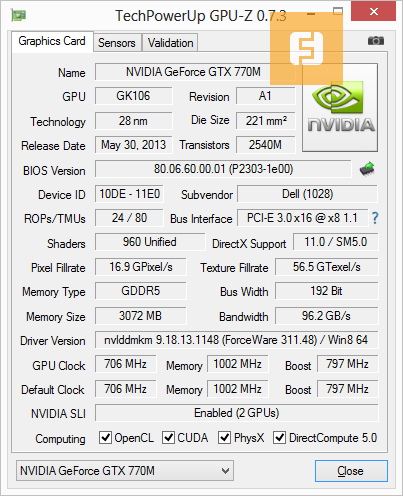Click the "Driver Version" label

pyautogui.click(x=53, y=341)
